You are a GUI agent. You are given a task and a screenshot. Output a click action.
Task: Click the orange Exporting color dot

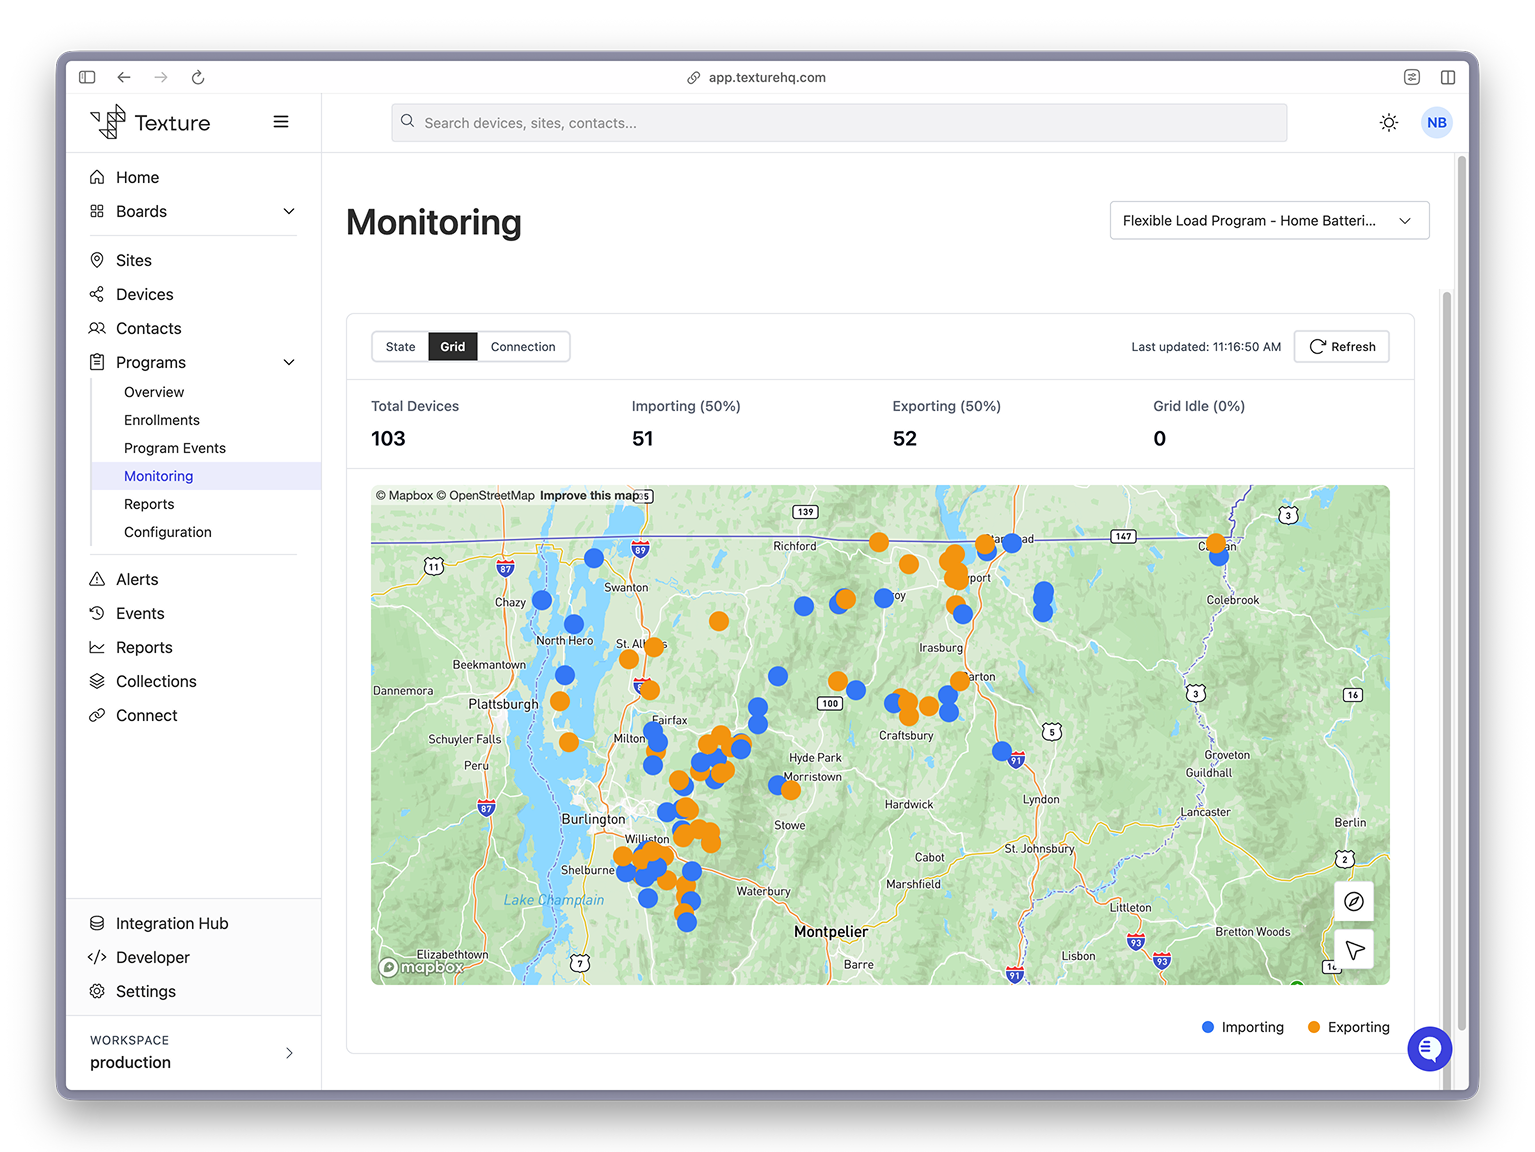point(1313,1026)
